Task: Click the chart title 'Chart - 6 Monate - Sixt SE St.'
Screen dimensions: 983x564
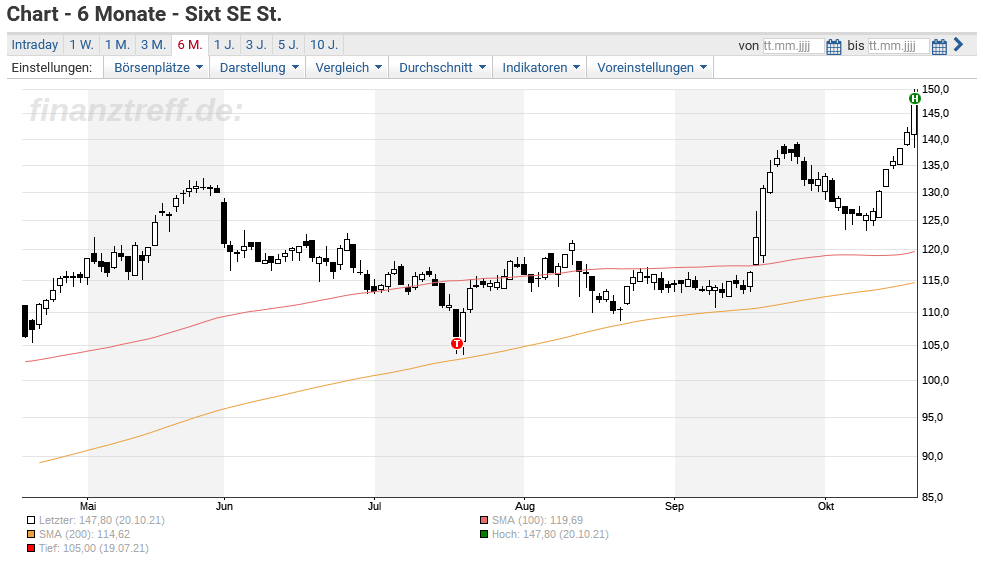Action: 144,14
